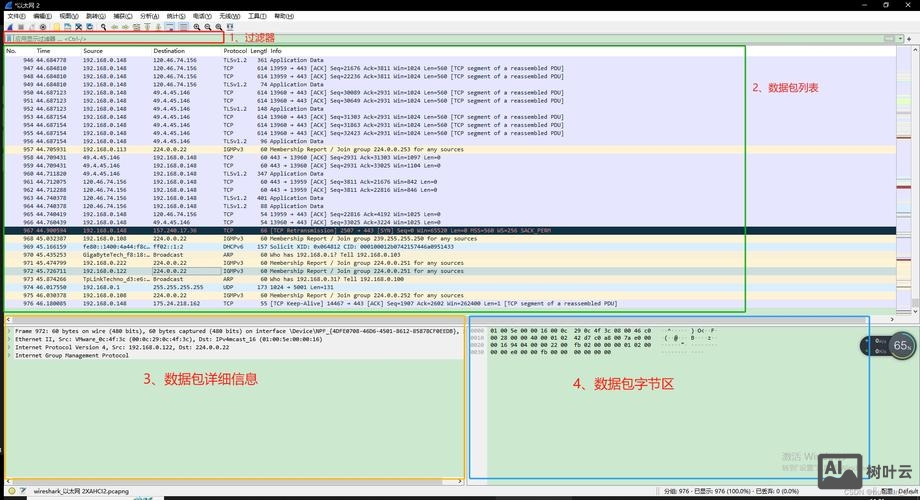Select packet 976 TCP Keep-Alive row

[x=450, y=304]
